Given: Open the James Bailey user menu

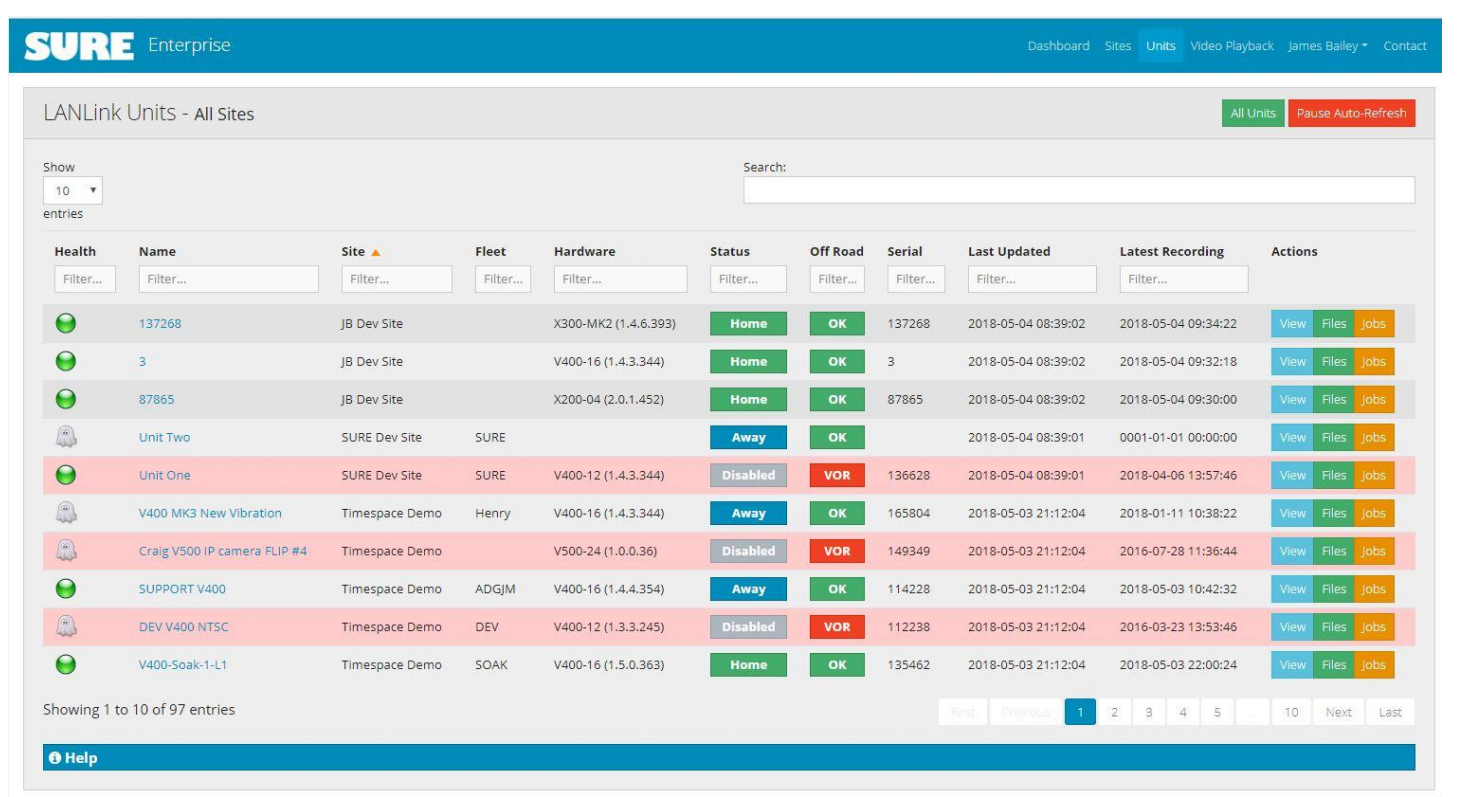Looking at the screenshot, I should coord(1327,46).
